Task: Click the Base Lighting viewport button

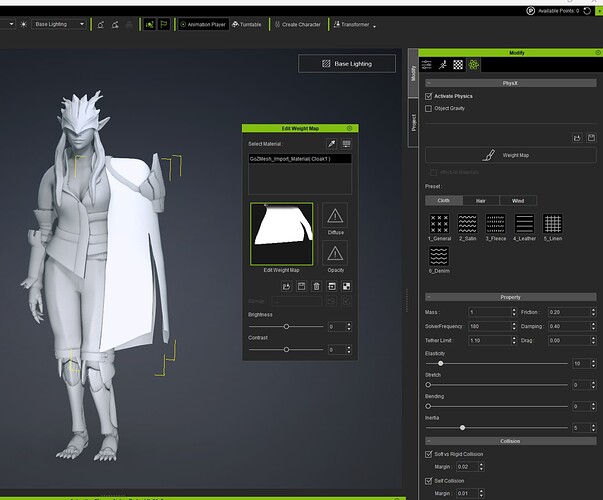Action: point(347,63)
